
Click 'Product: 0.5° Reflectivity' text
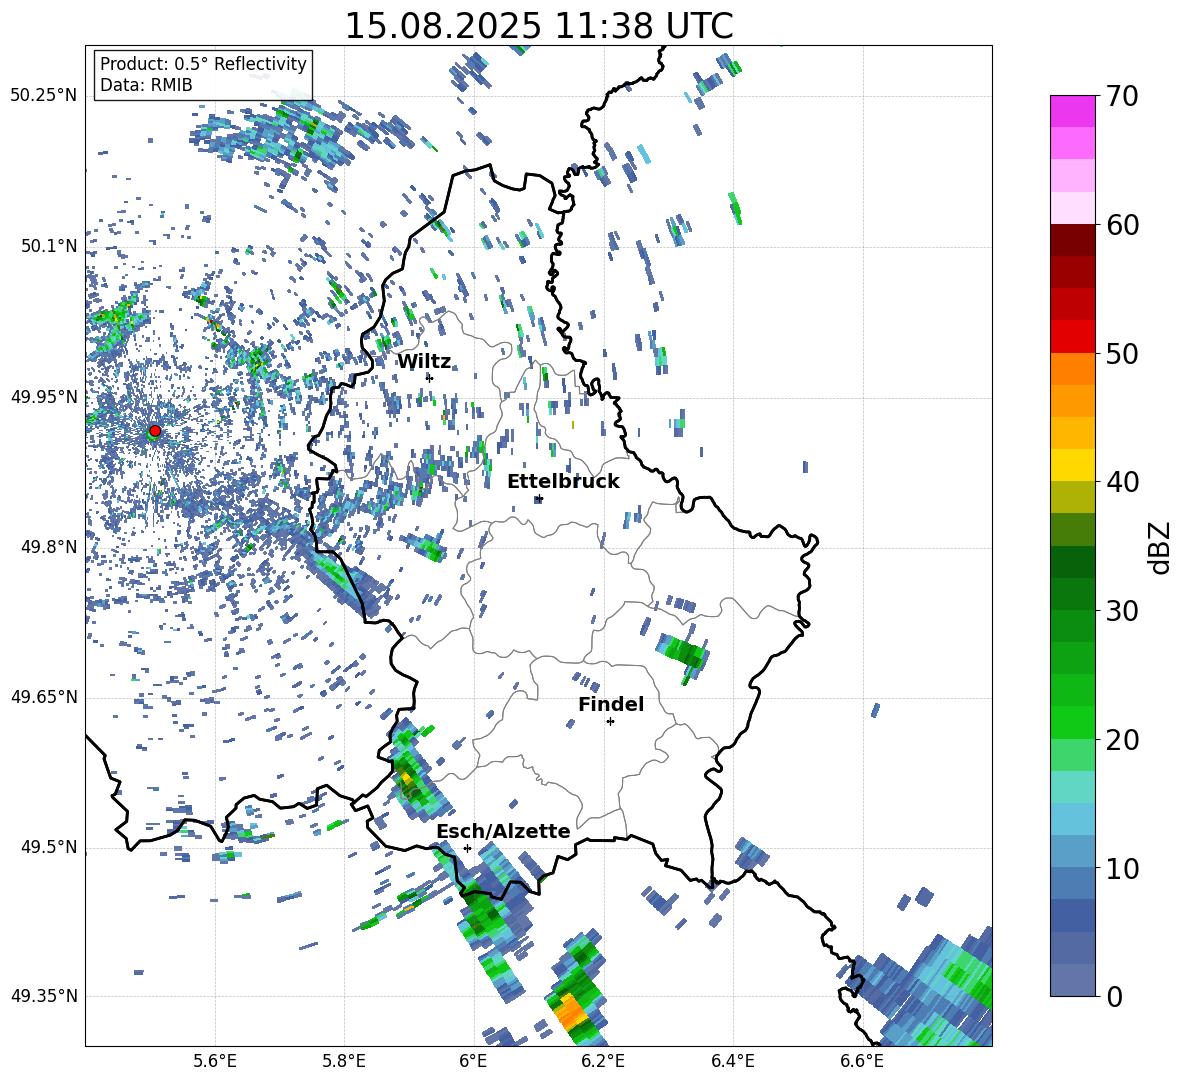click(x=203, y=63)
